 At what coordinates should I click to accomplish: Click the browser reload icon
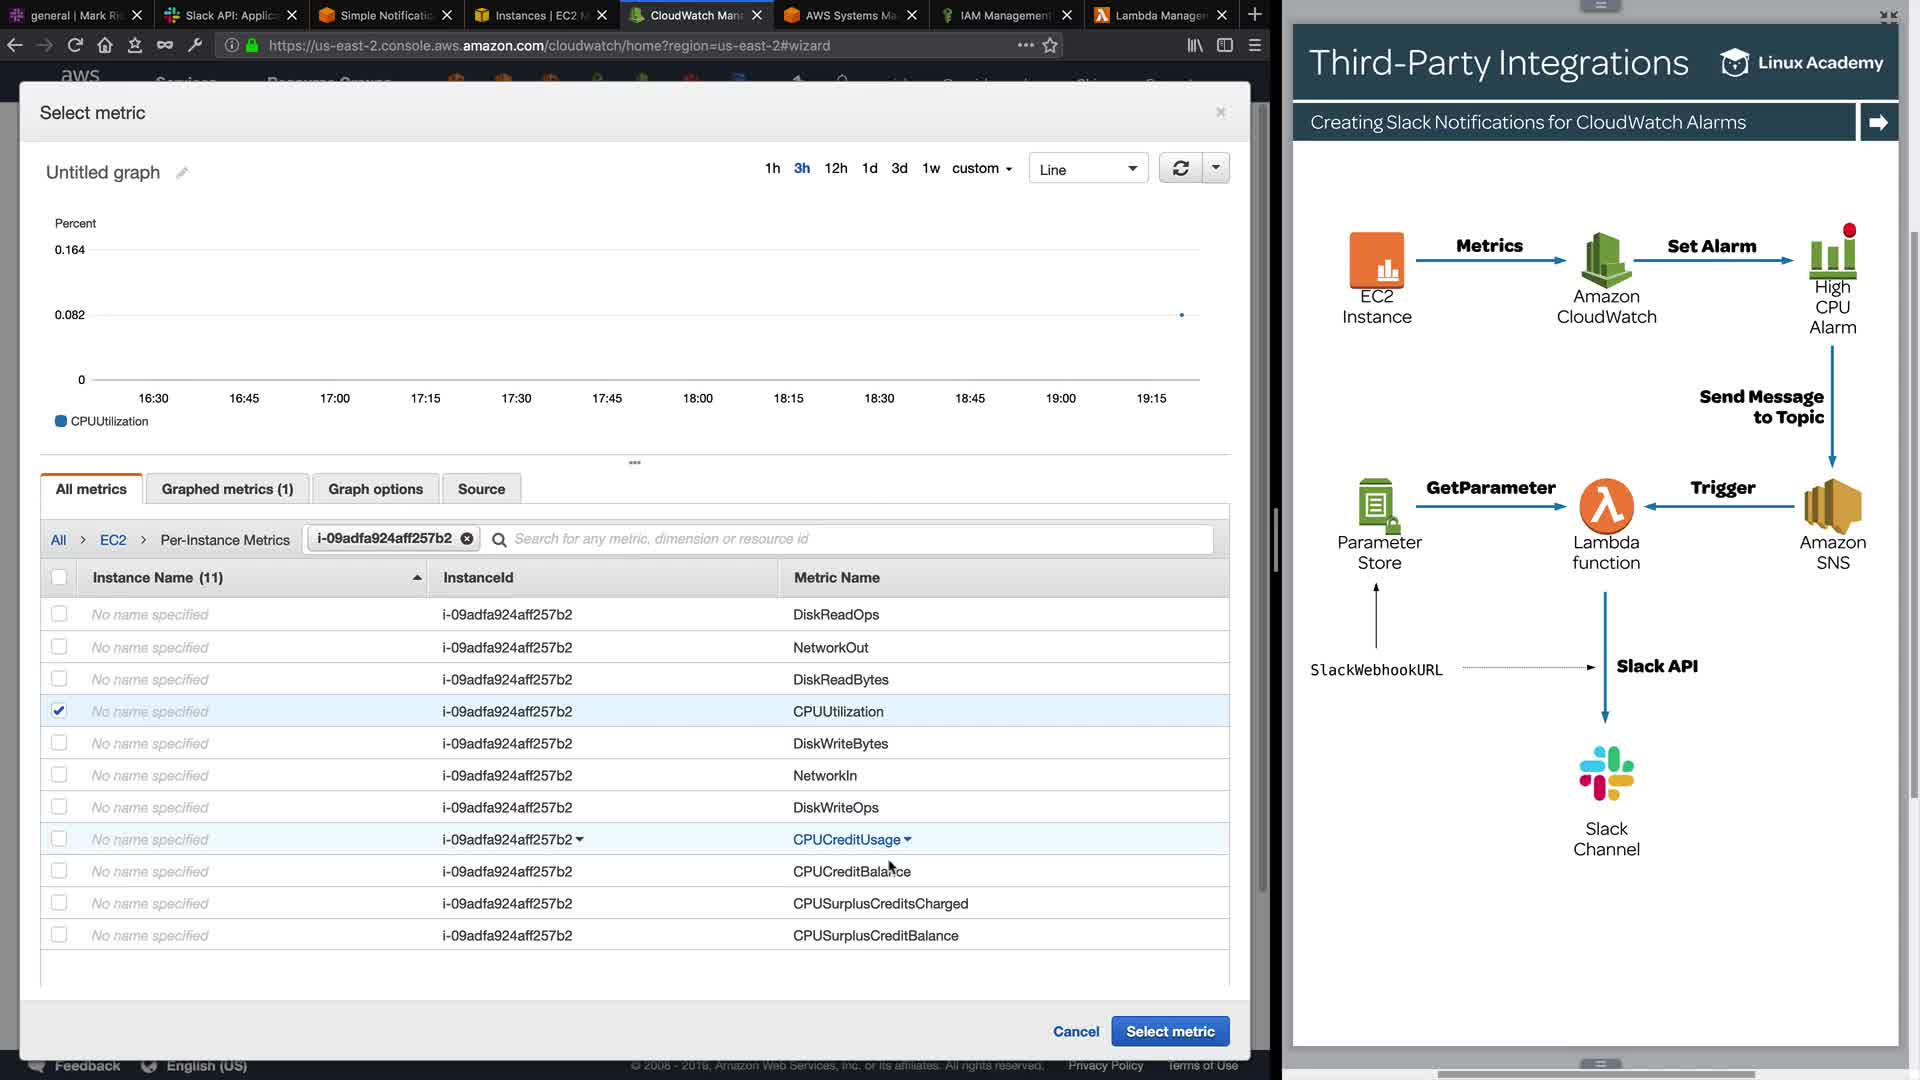coord(75,45)
